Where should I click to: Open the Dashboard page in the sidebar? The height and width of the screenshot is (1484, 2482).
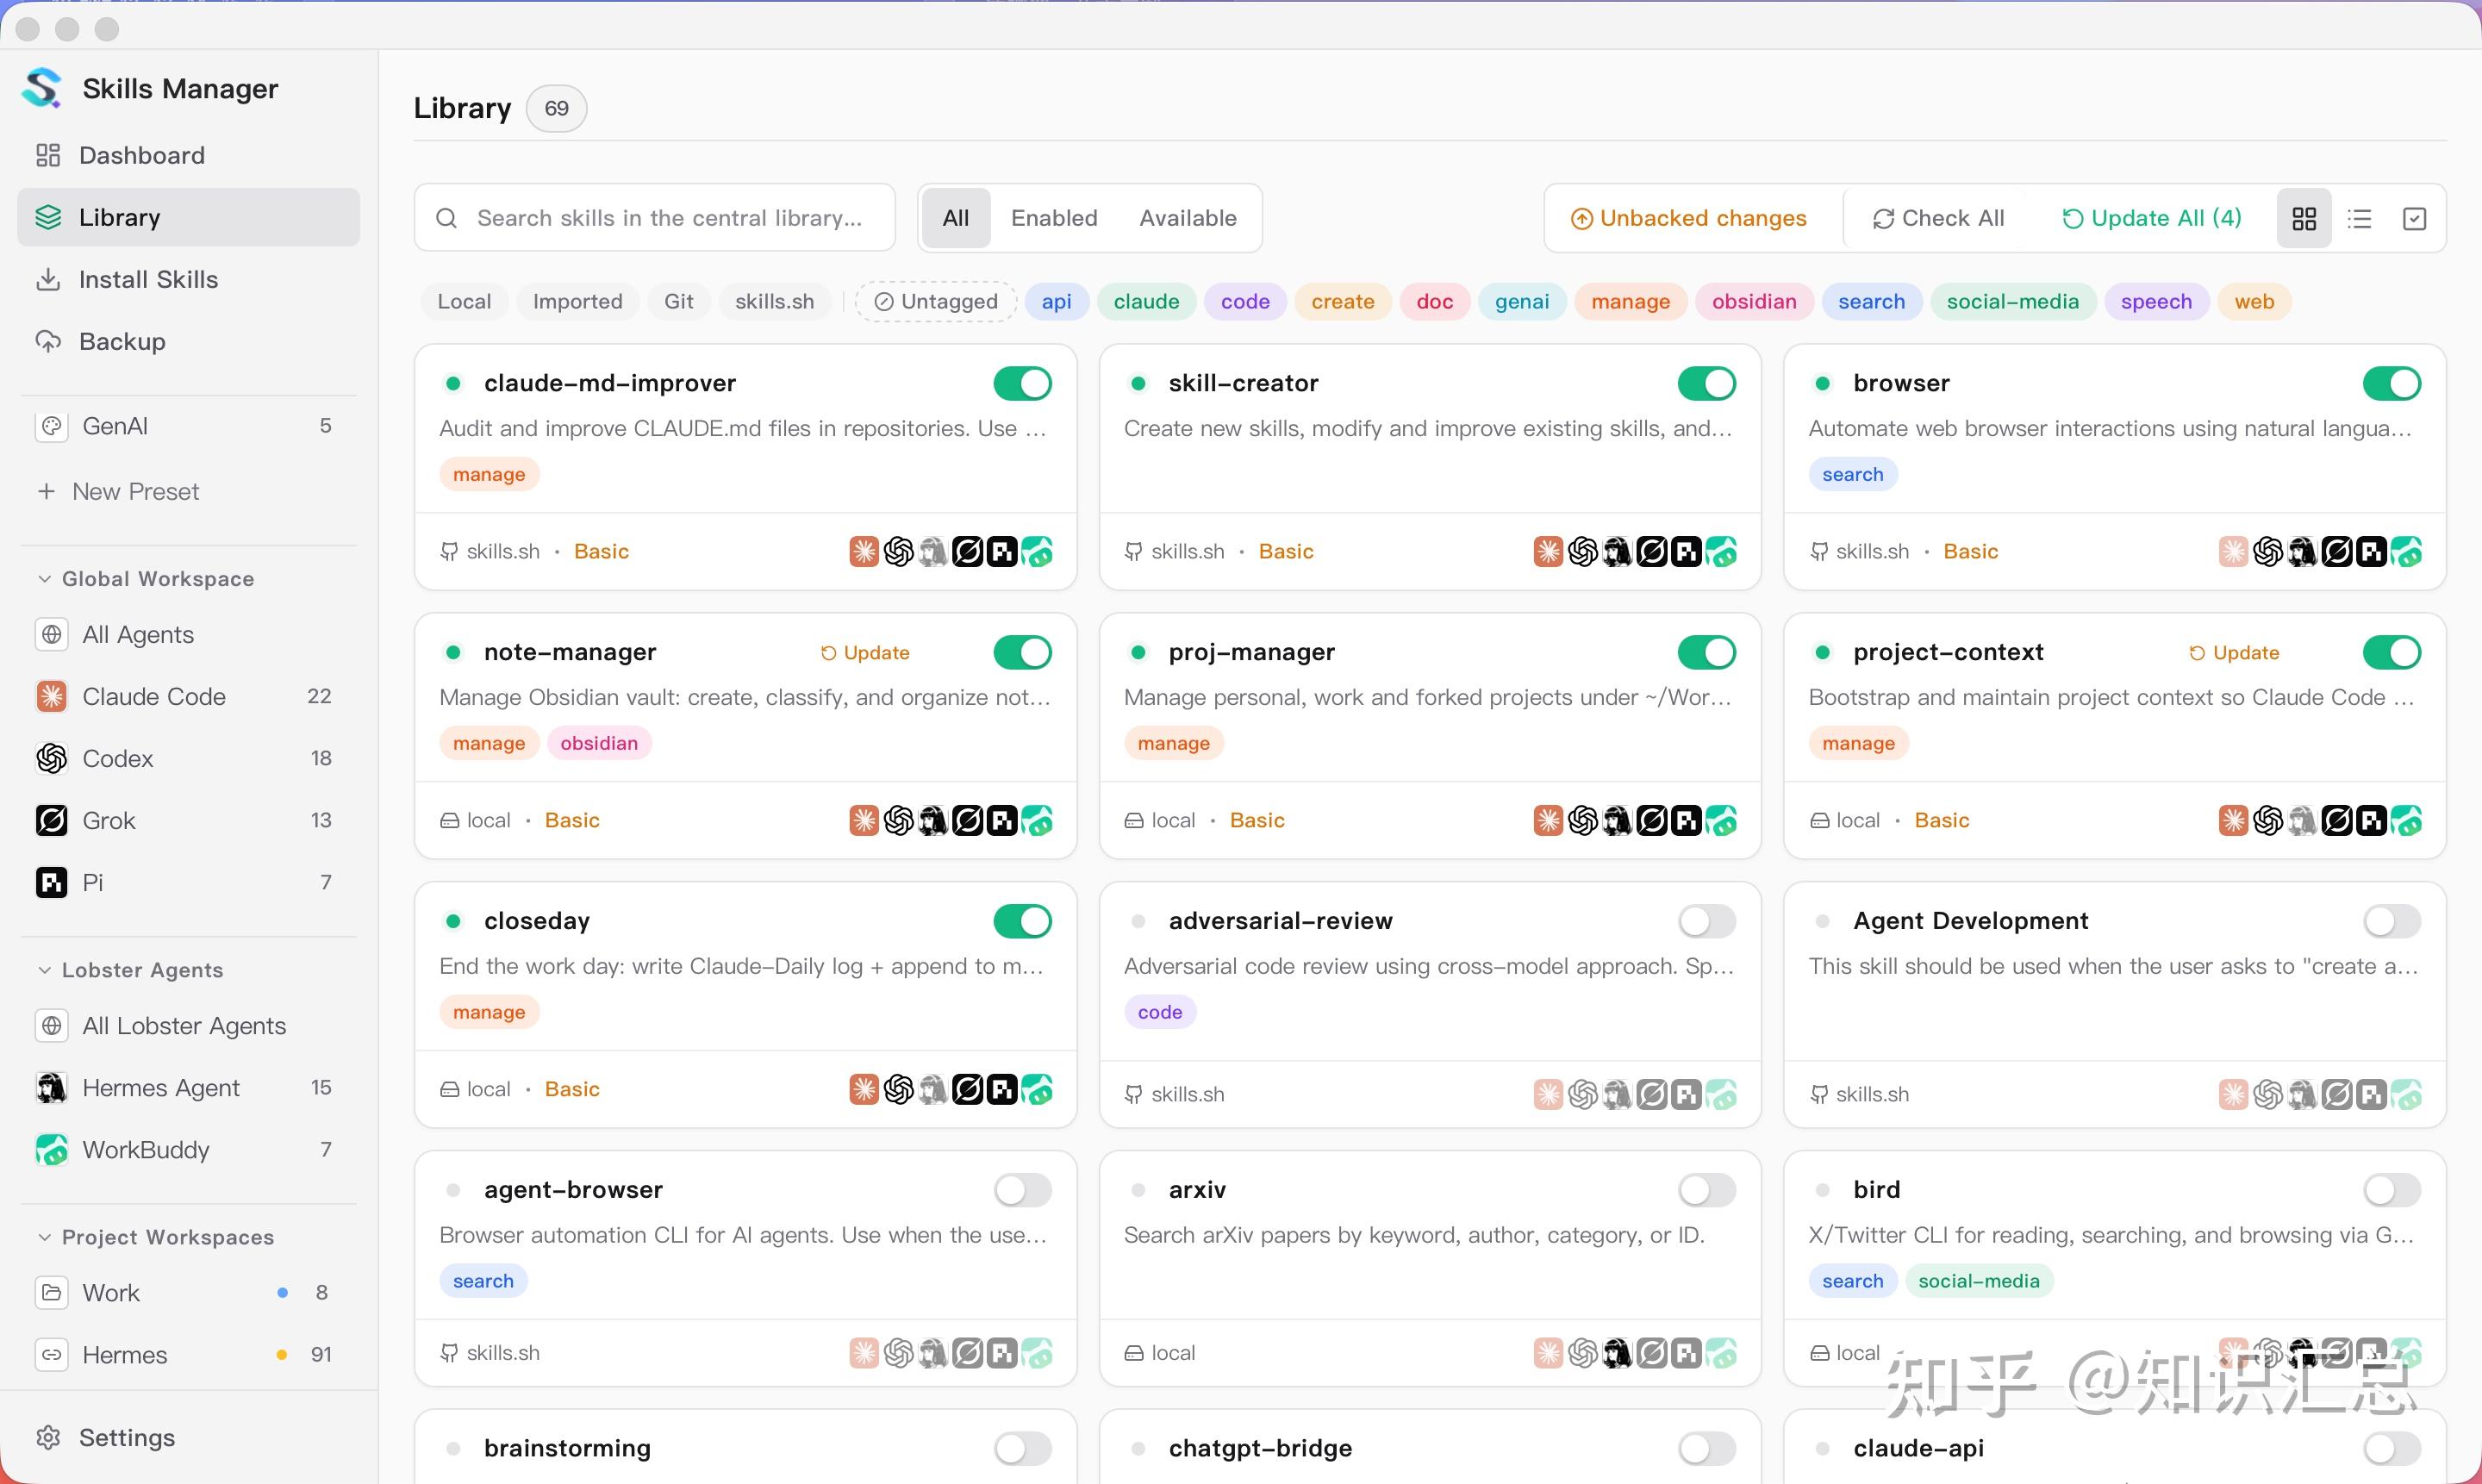point(188,155)
